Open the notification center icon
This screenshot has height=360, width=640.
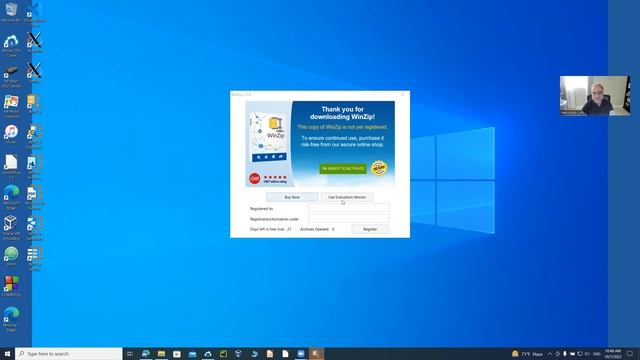[630, 354]
